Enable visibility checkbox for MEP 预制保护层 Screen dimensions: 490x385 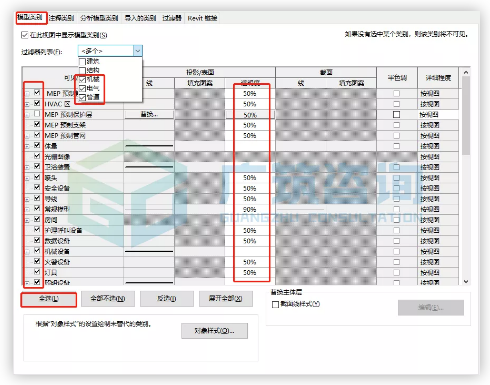click(x=37, y=114)
